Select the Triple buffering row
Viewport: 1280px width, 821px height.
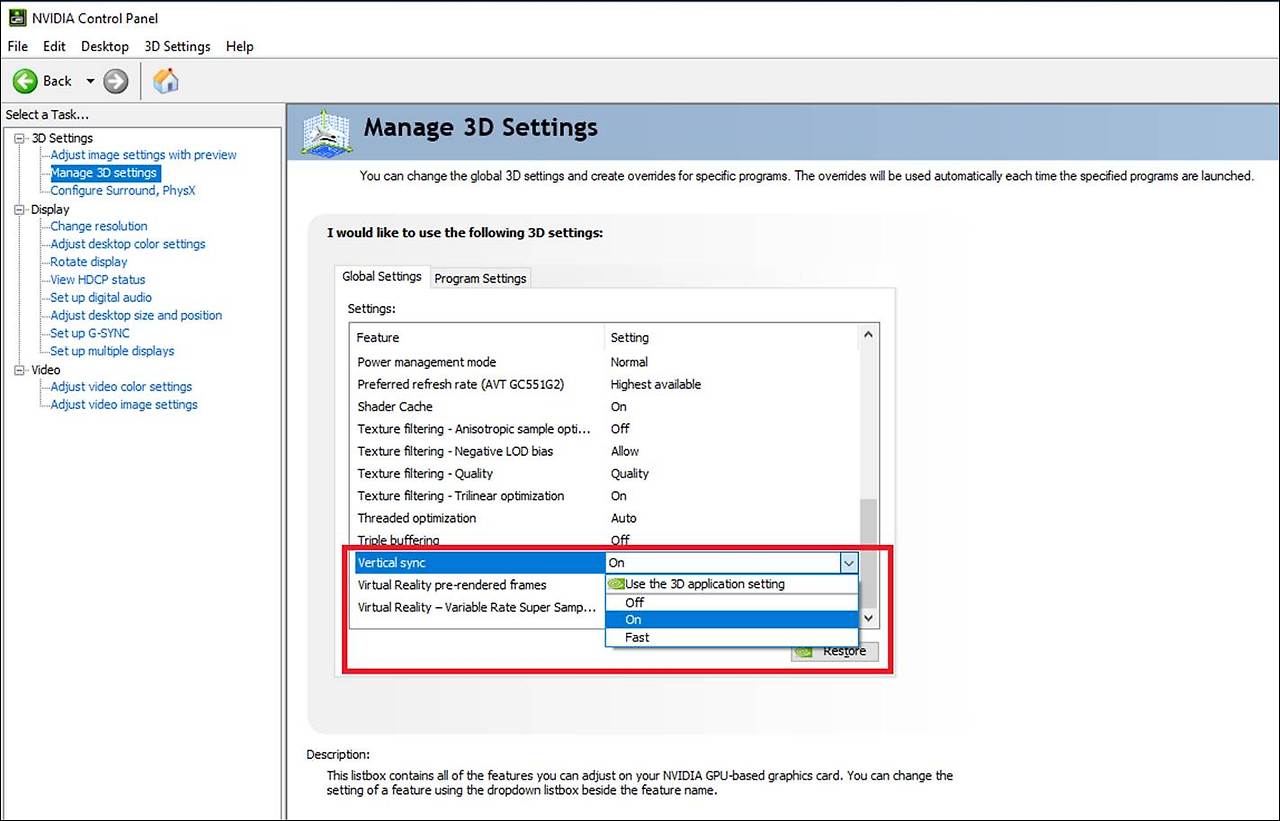coord(604,540)
